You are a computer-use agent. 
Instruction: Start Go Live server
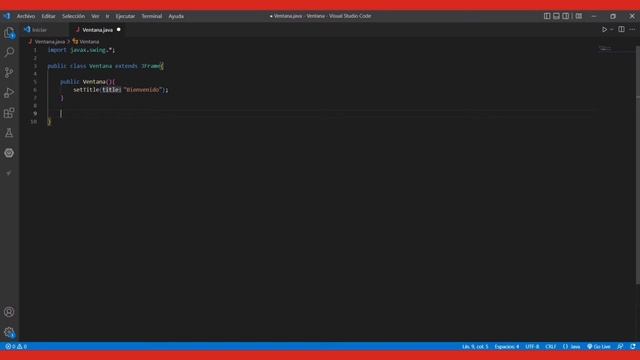[599, 347]
